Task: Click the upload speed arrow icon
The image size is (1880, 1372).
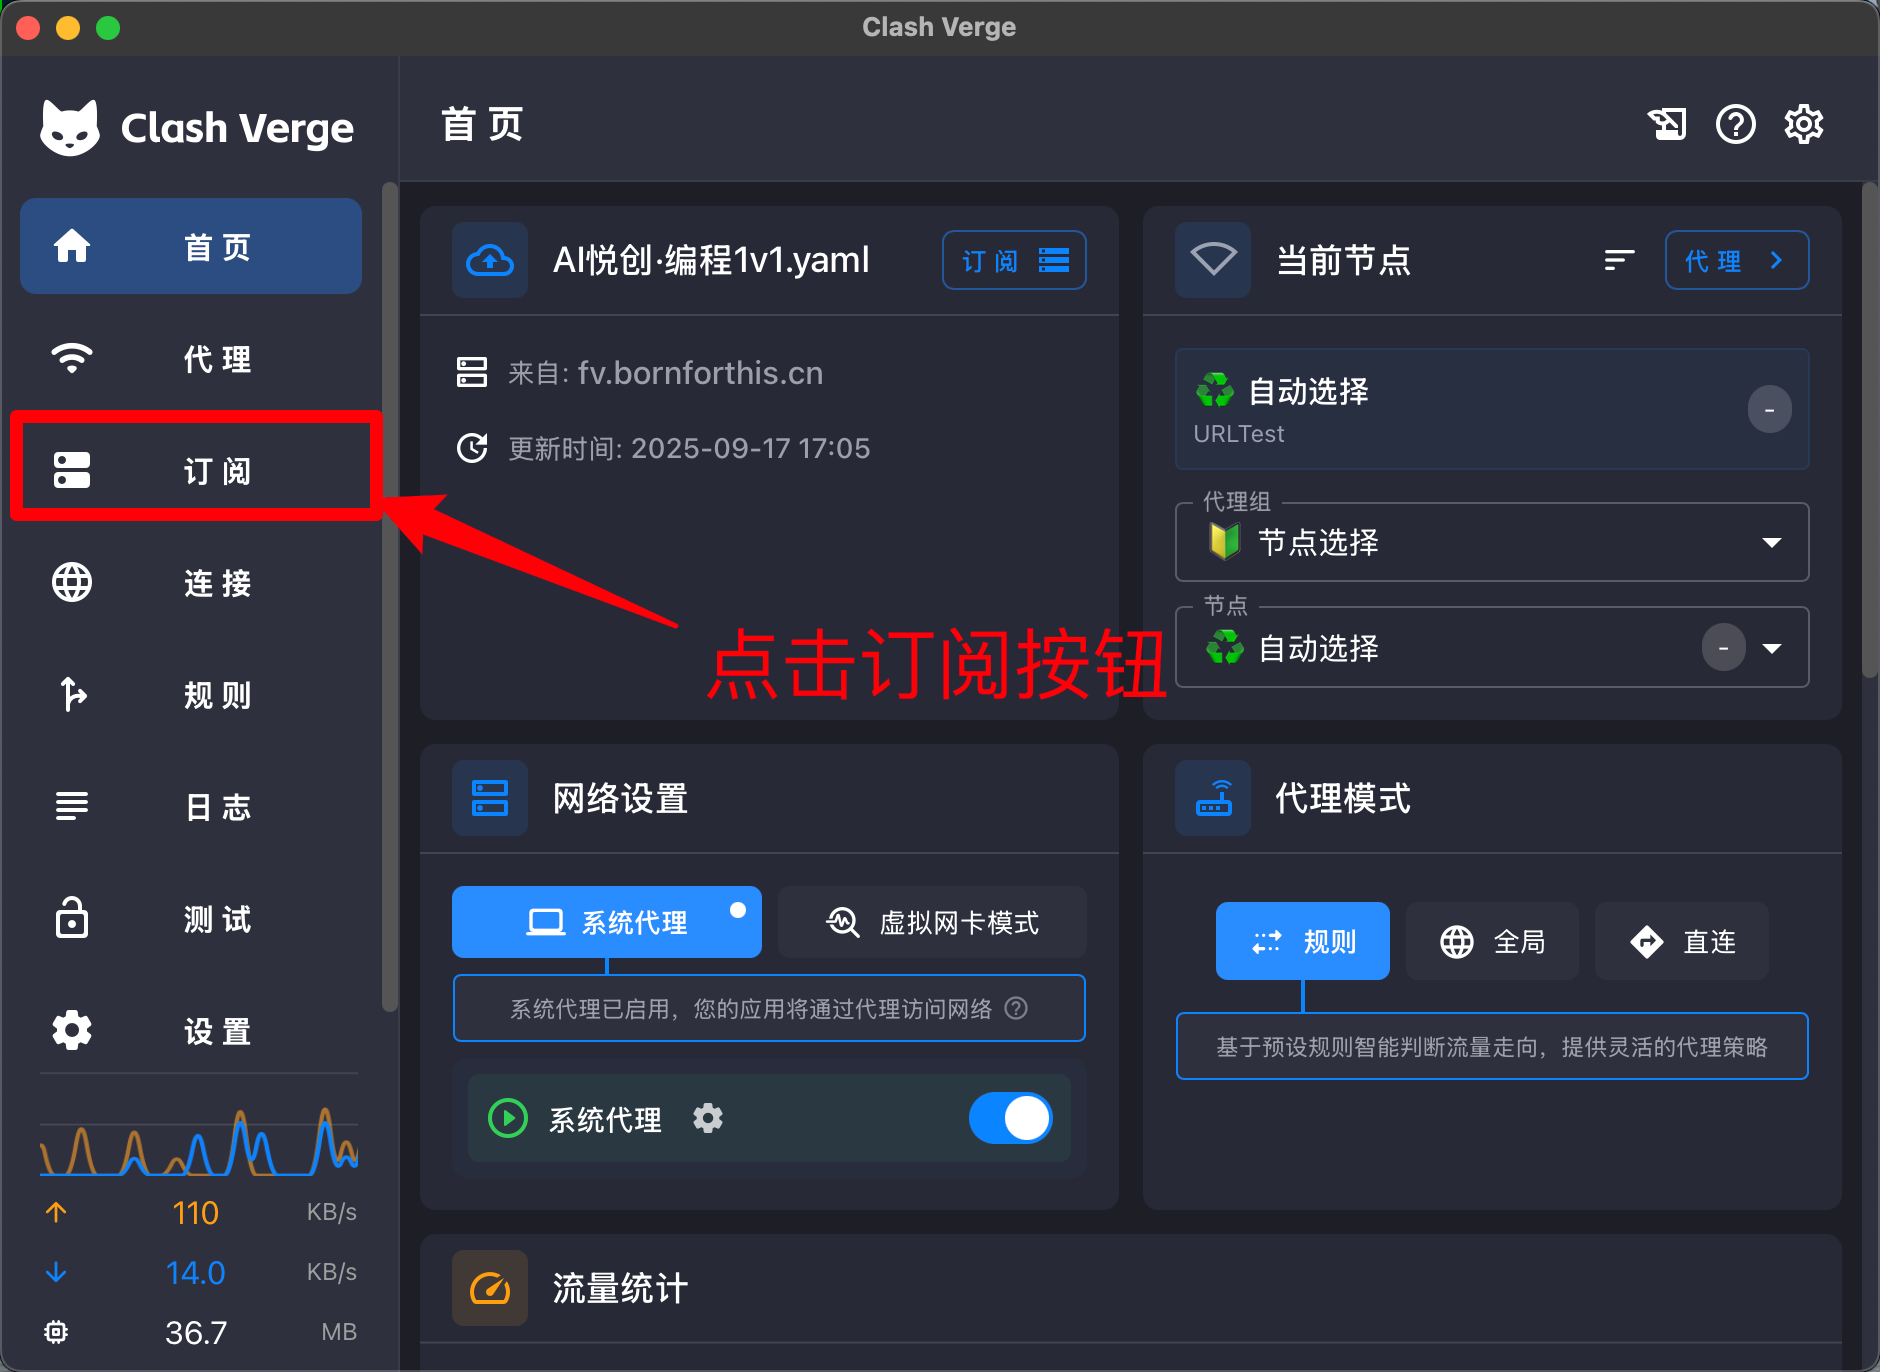Action: 56,1212
